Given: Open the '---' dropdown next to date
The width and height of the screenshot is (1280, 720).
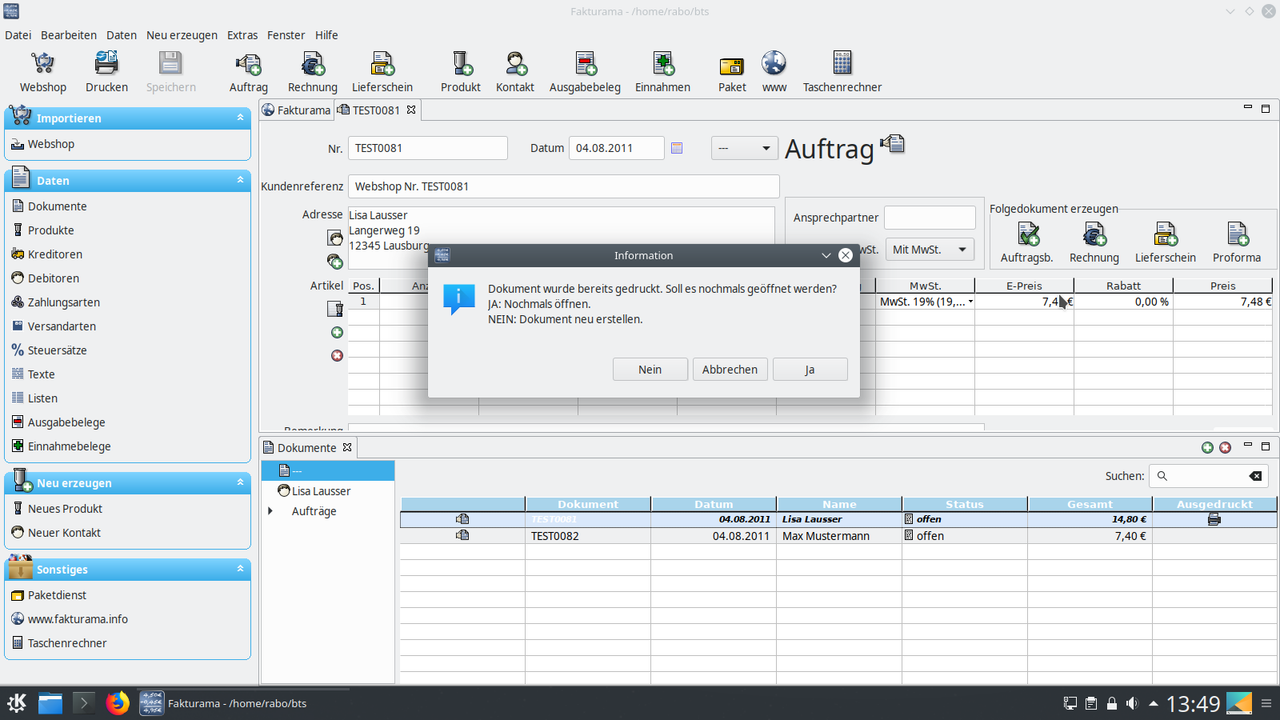Looking at the screenshot, I should click(x=744, y=148).
